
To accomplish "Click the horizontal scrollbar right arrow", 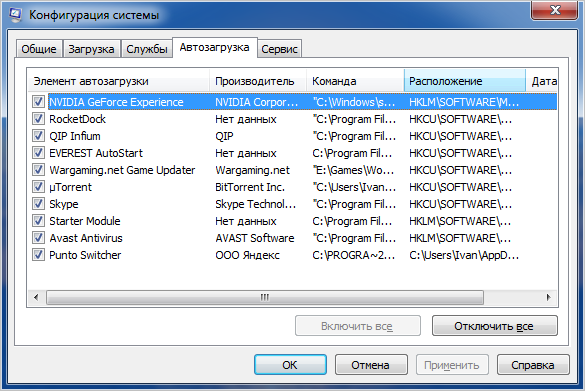I will (548, 297).
